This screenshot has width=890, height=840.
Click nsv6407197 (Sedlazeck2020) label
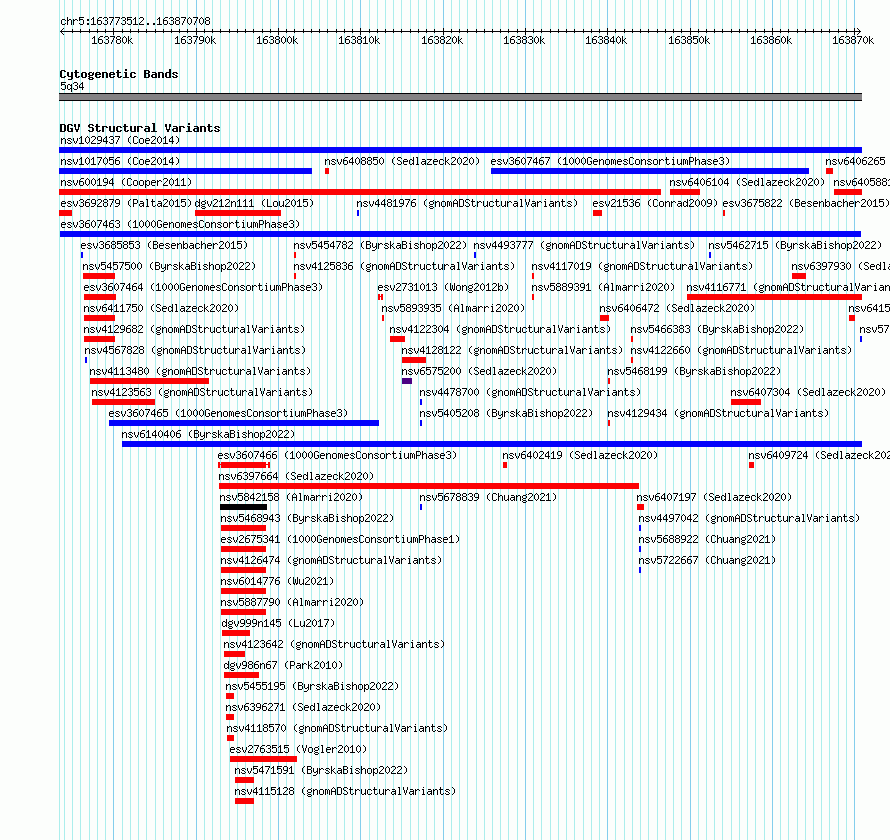pos(714,497)
